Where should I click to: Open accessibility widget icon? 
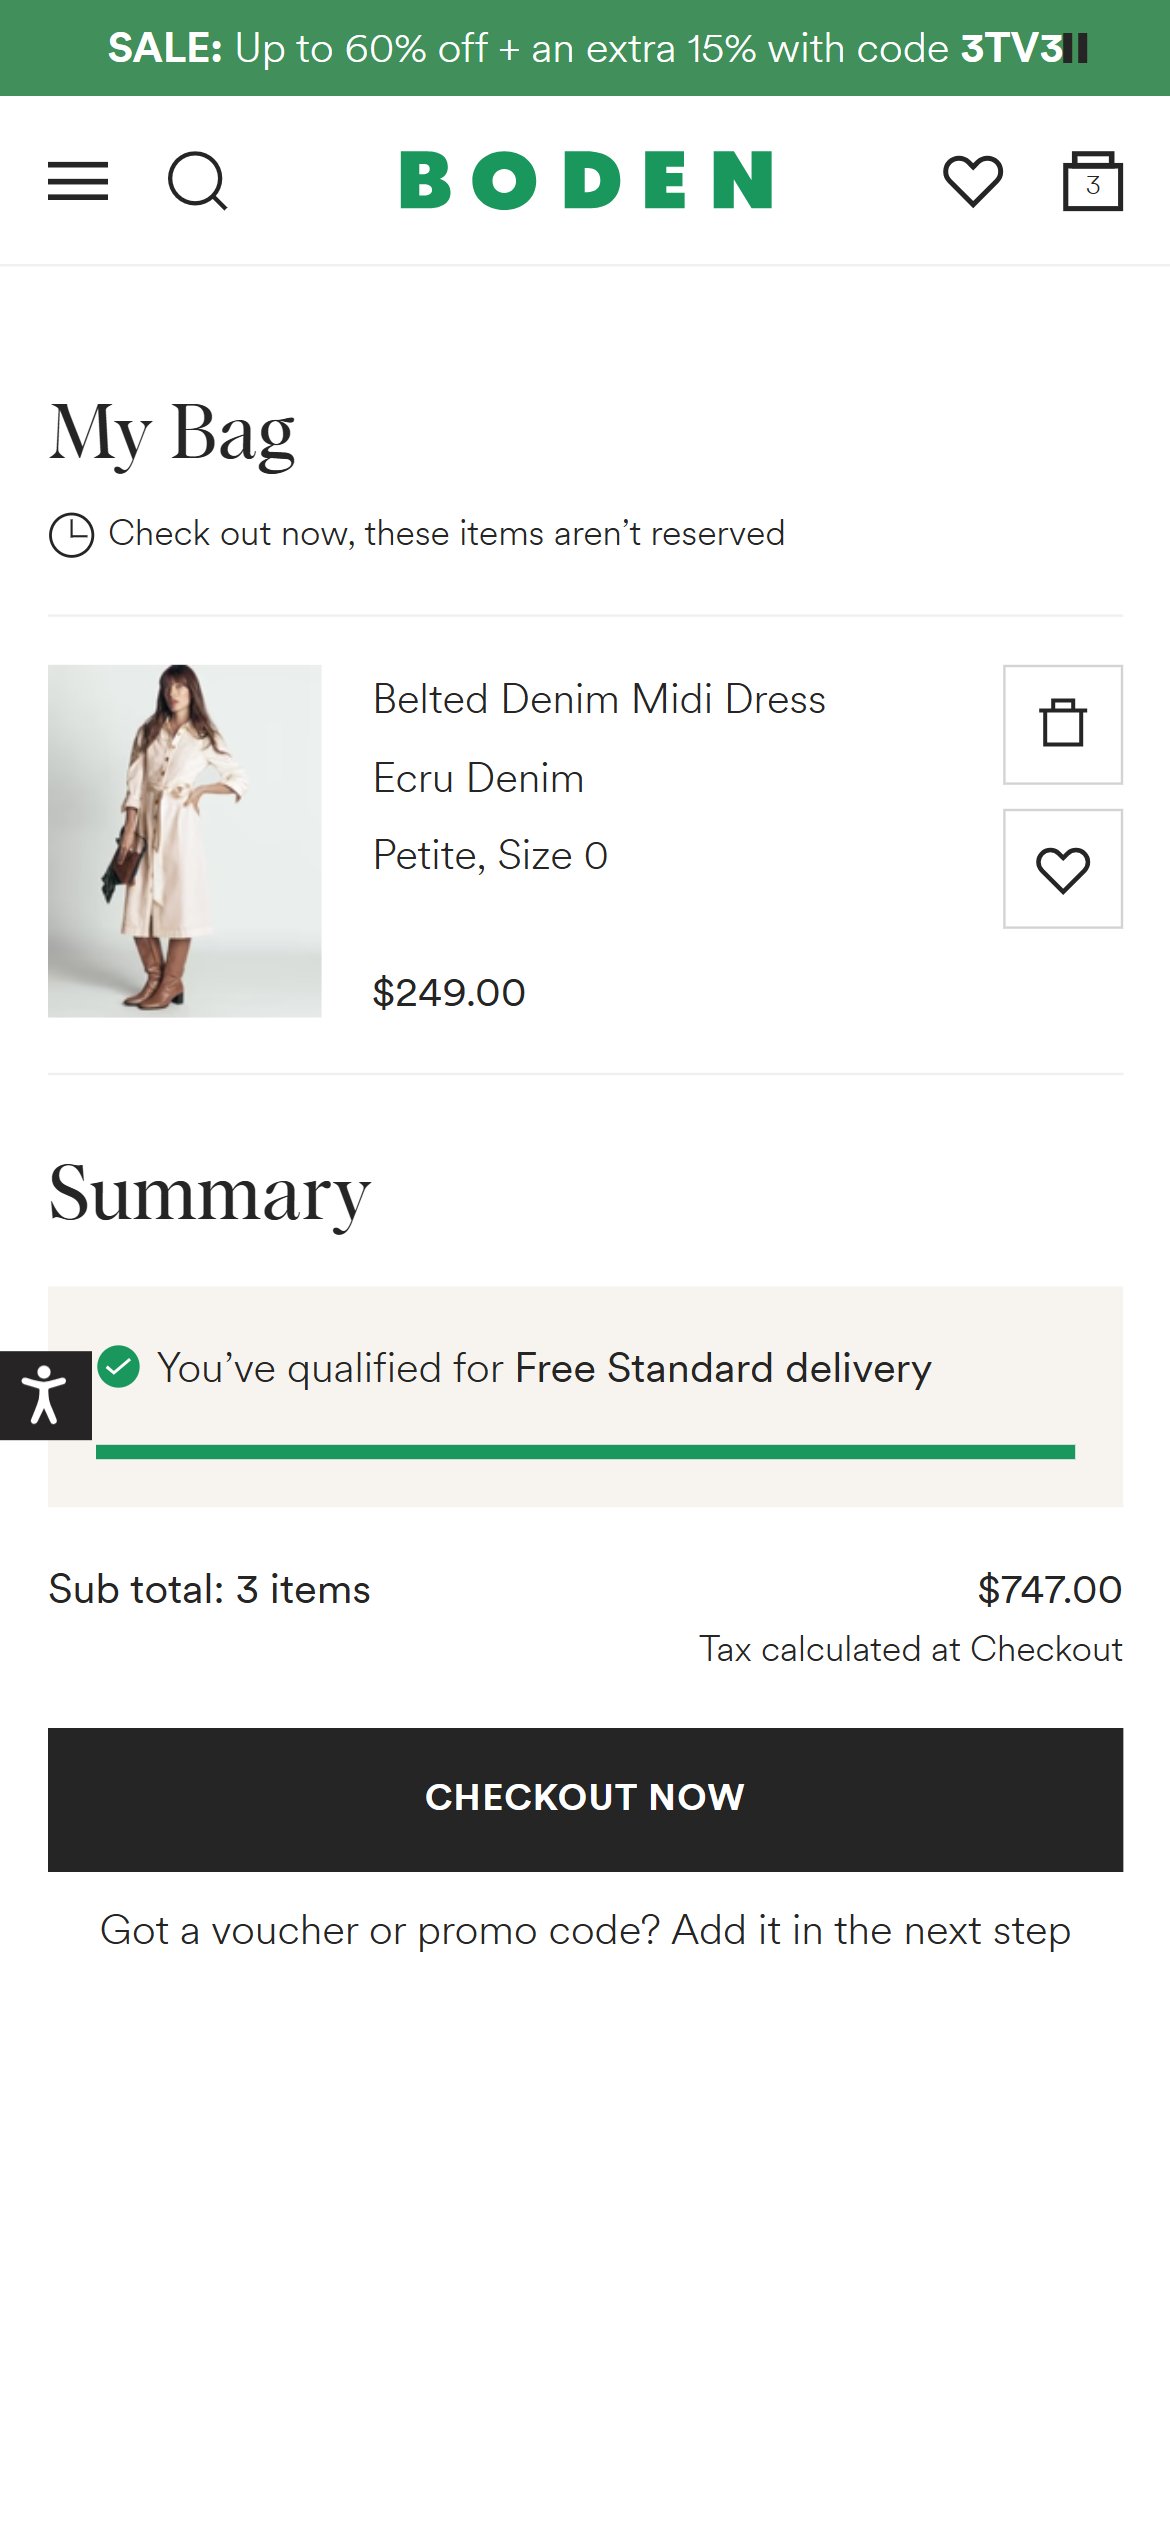45,1395
